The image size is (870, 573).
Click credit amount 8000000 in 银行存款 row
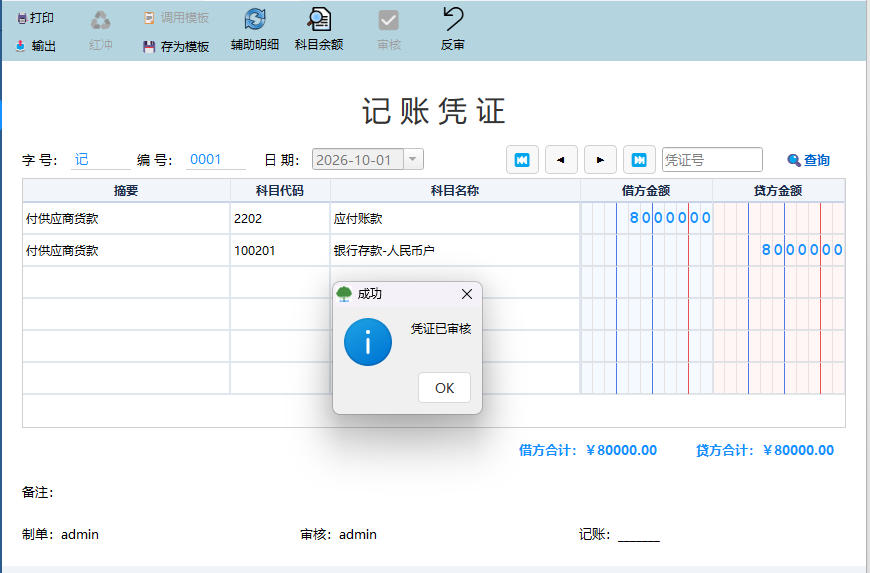(x=802, y=250)
